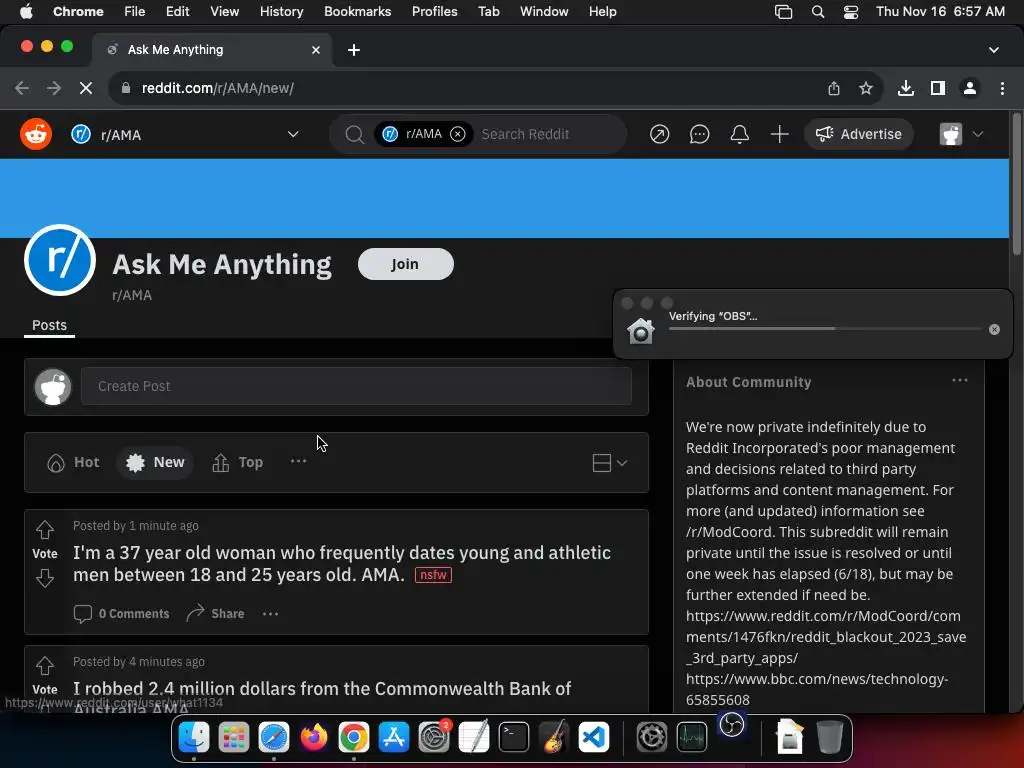This screenshot has height=768, width=1024.
Task: Open the Bookmarks menu
Action: [x=357, y=12]
